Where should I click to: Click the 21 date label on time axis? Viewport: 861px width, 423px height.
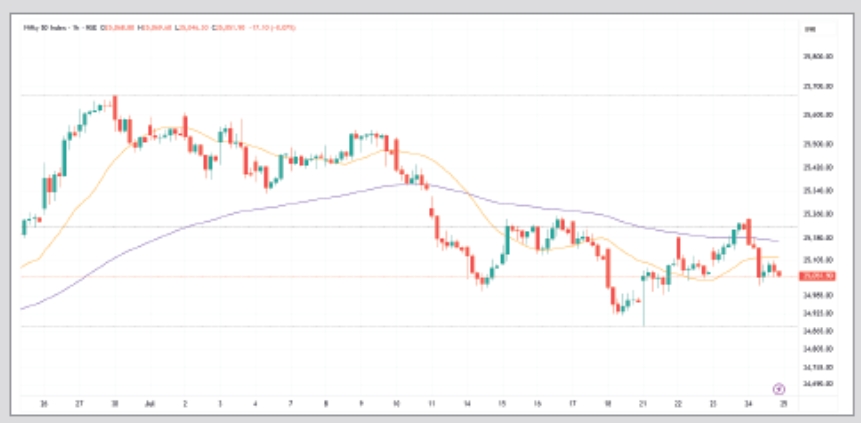pos(643,404)
